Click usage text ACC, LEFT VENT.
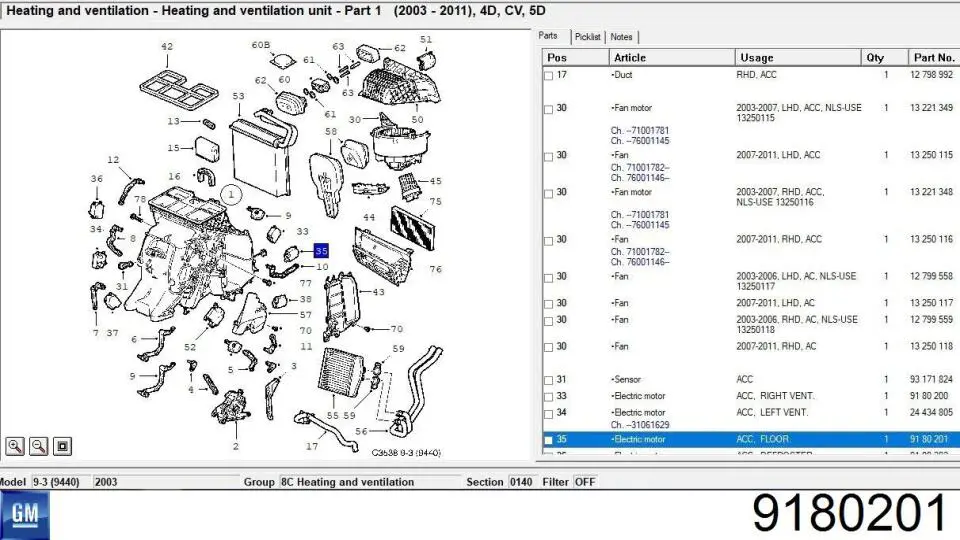Image resolution: width=960 pixels, height=540 pixels. pos(772,413)
